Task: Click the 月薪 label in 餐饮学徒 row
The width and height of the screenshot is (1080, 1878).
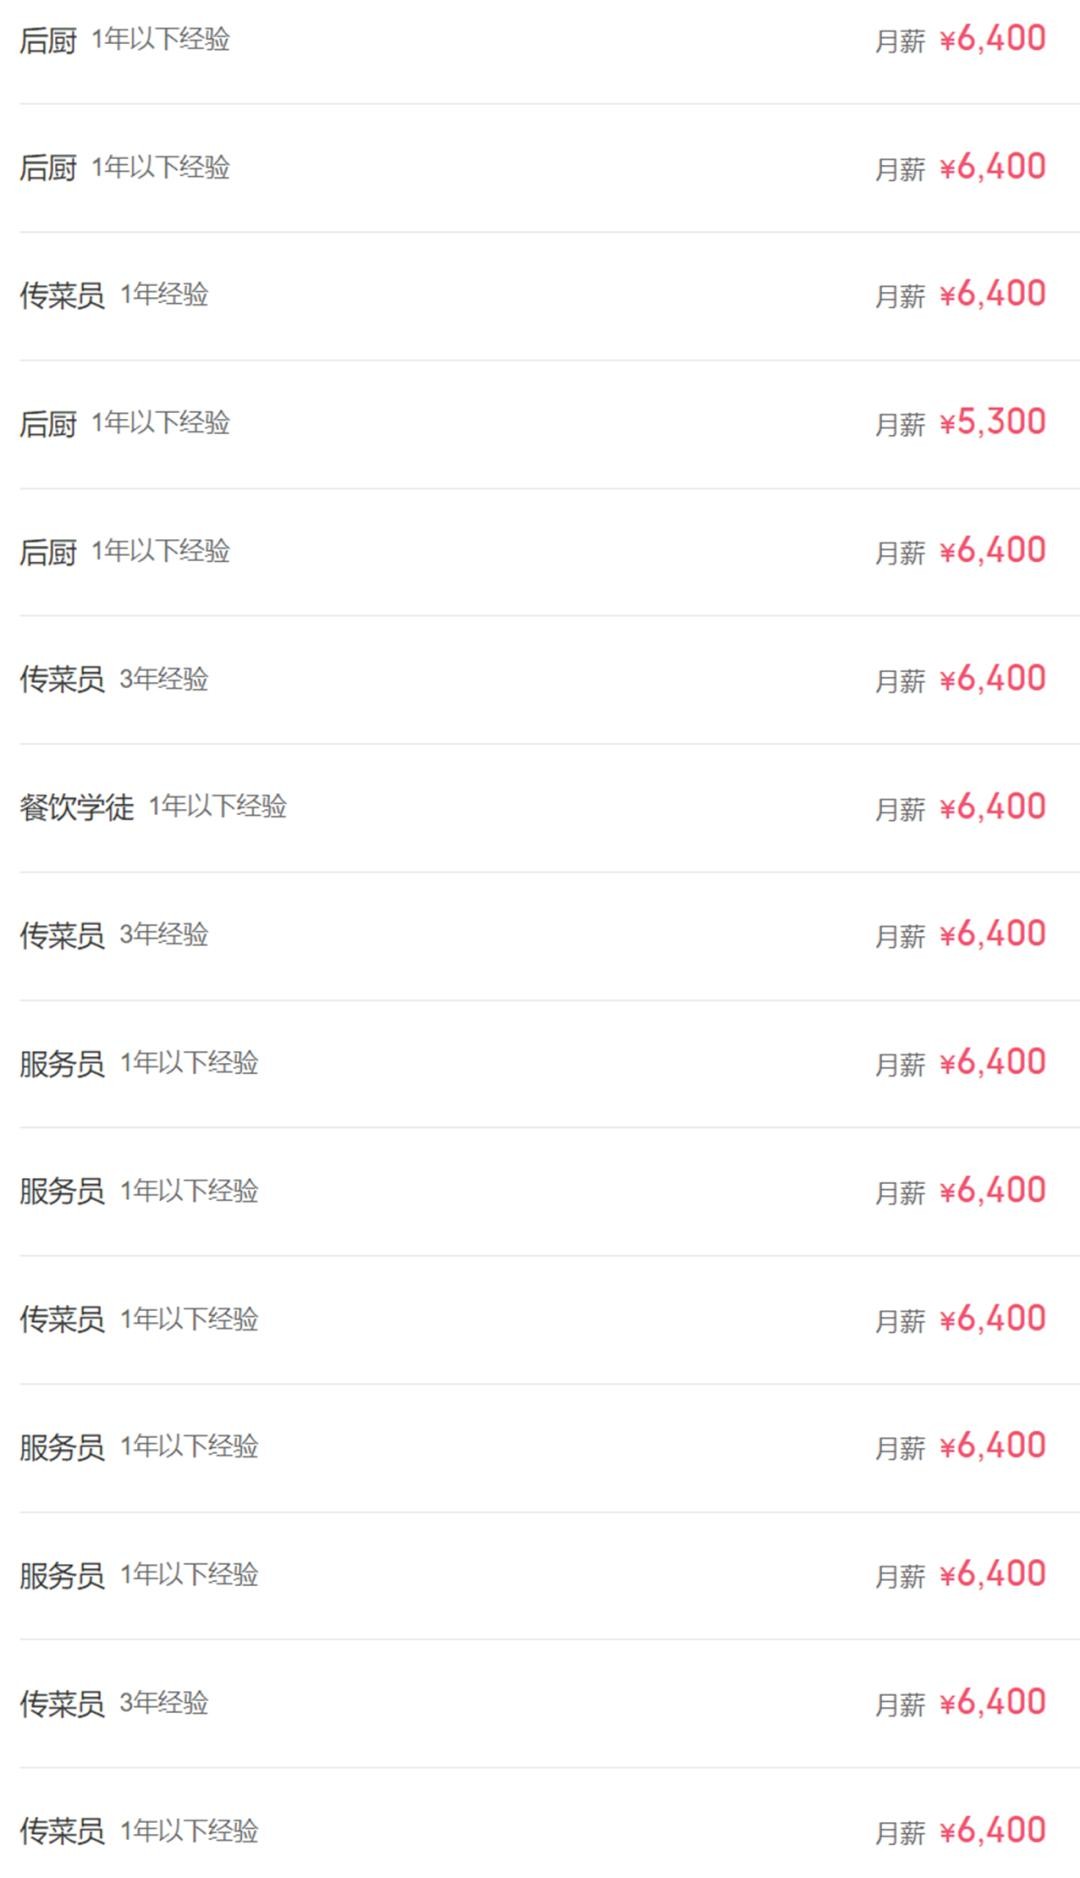Action: (x=900, y=809)
